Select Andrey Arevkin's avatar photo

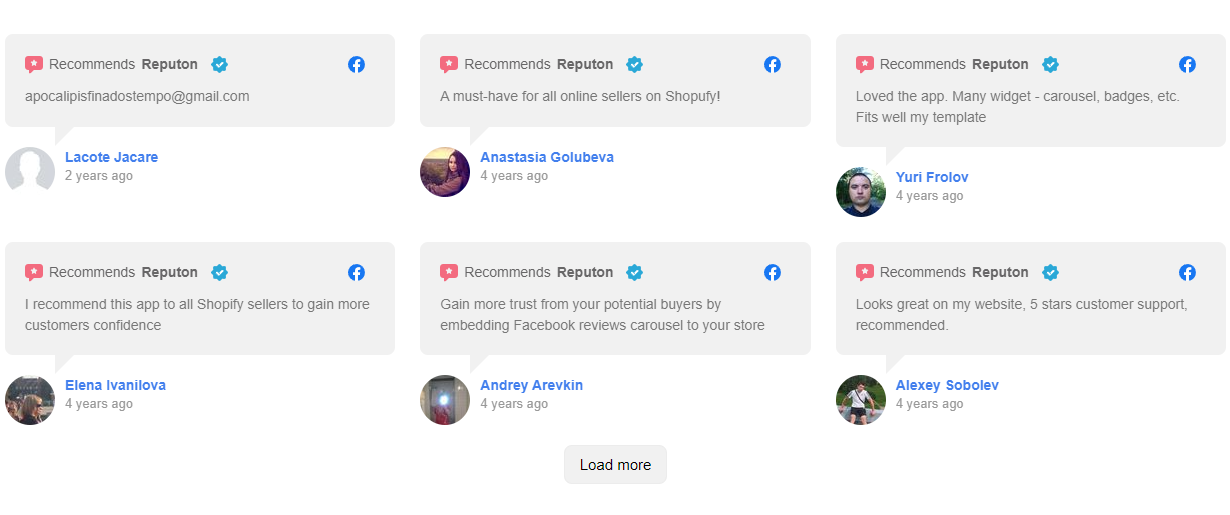point(445,400)
